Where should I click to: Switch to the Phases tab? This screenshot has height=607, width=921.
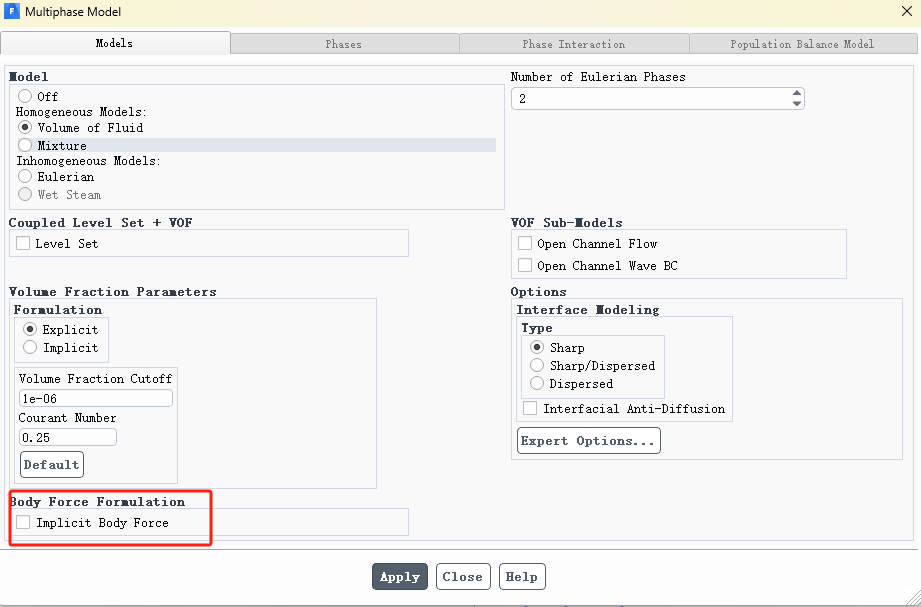pos(344,44)
